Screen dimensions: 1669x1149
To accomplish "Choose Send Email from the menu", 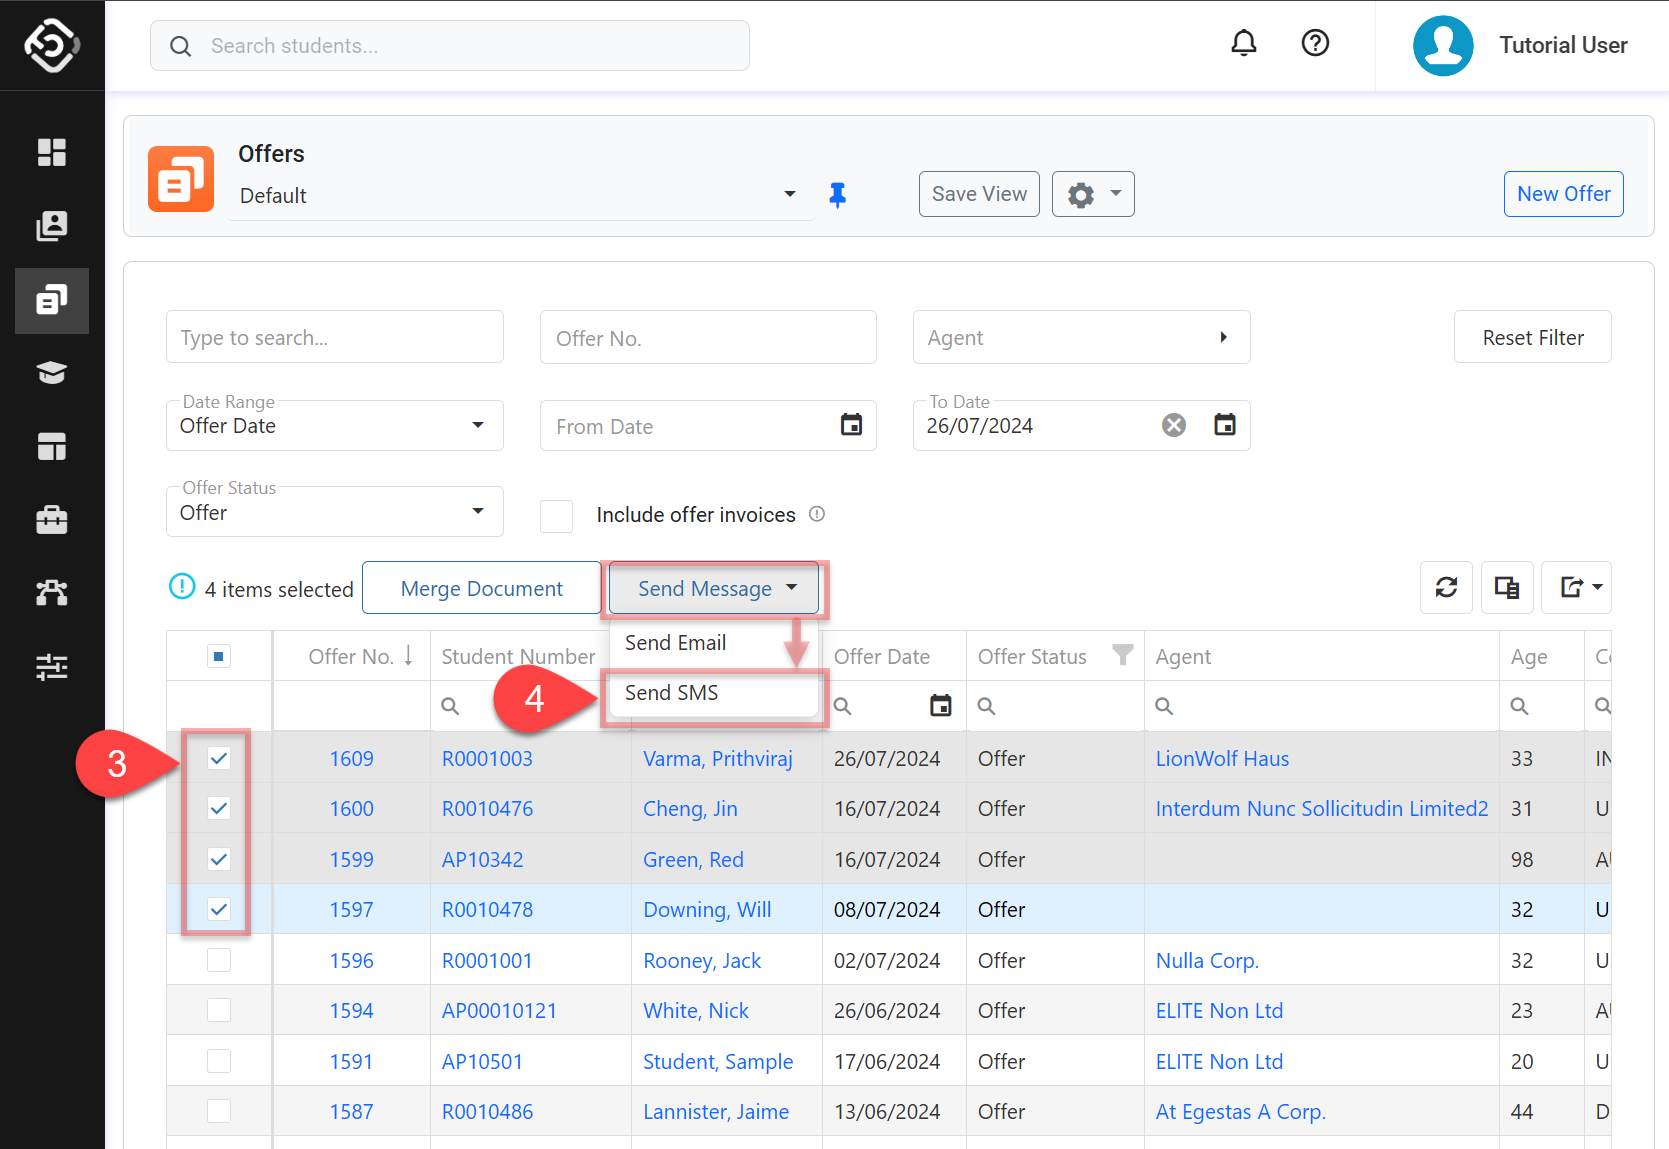I will (x=675, y=643).
